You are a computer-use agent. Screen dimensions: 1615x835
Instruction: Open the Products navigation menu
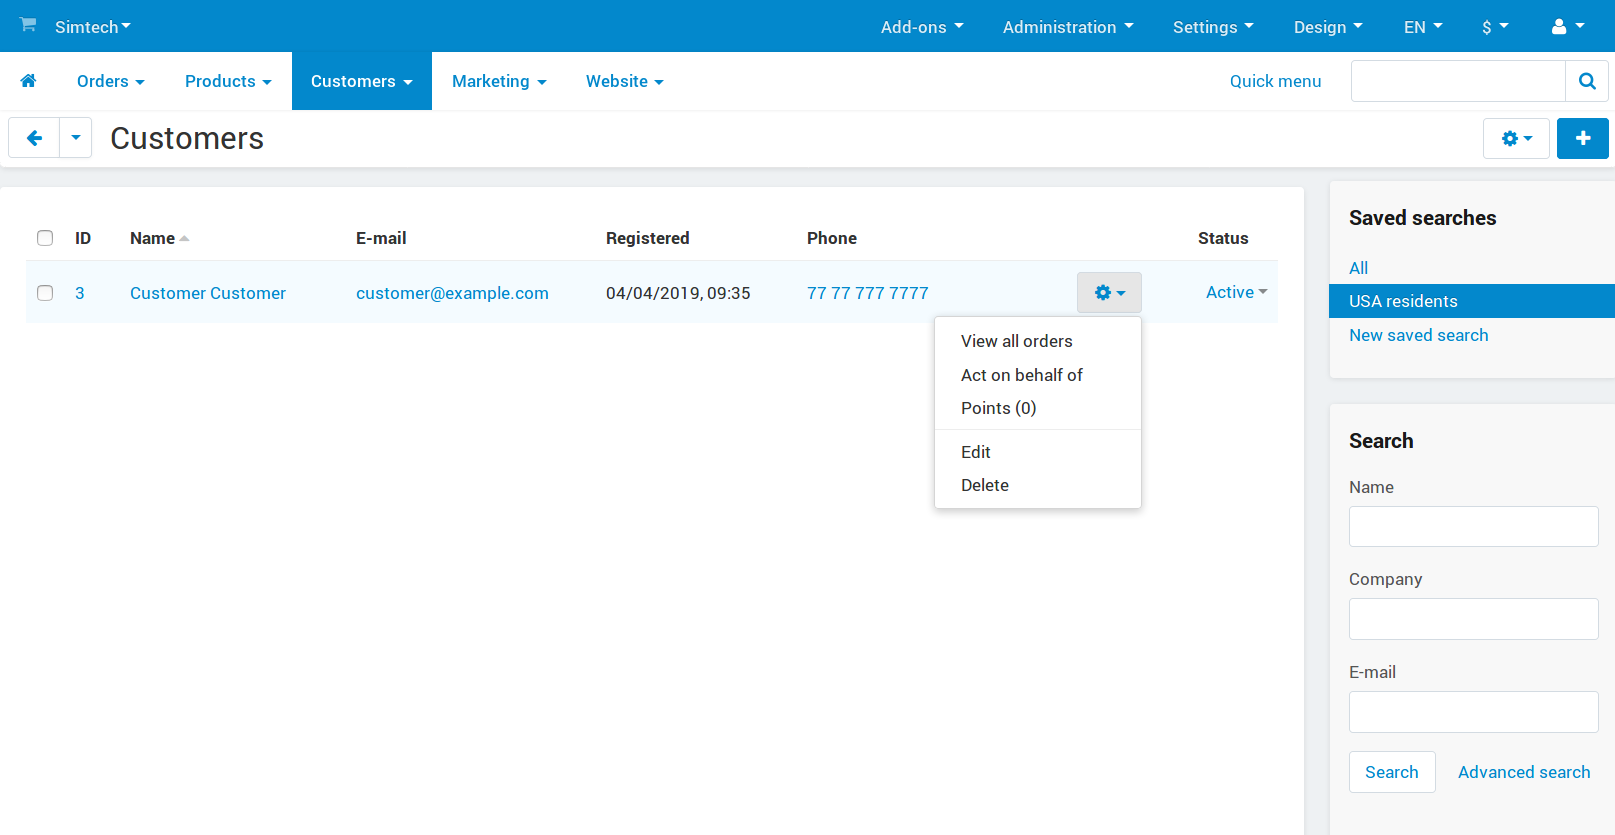pos(228,81)
